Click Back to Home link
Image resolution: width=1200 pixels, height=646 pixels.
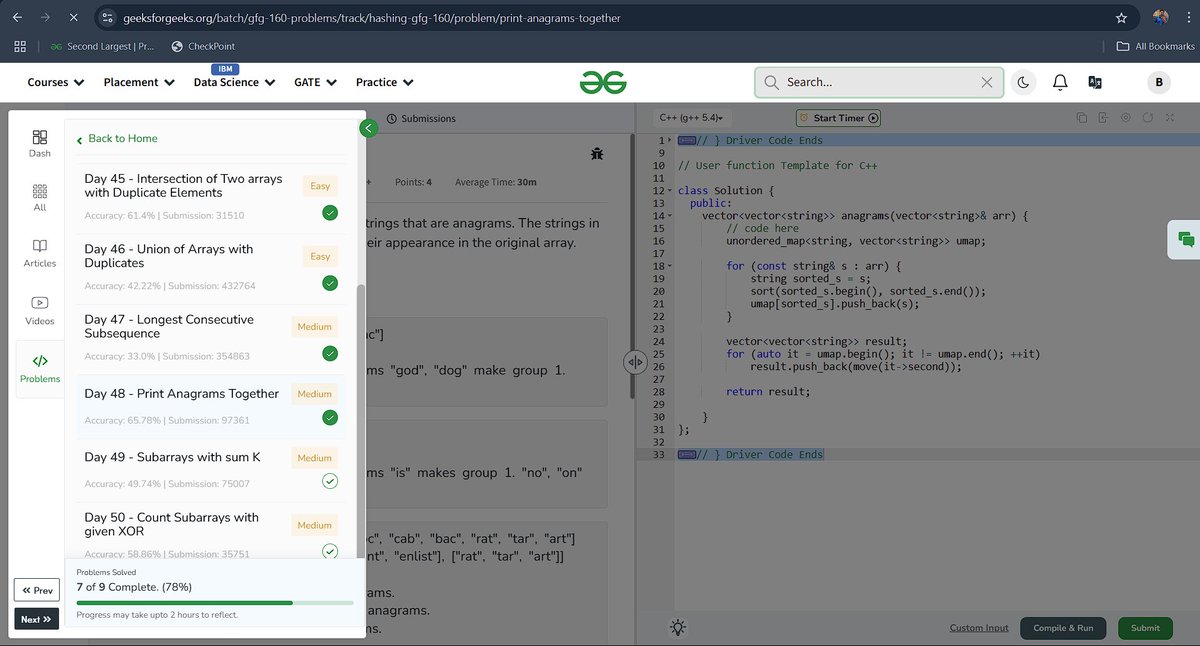tap(116, 138)
